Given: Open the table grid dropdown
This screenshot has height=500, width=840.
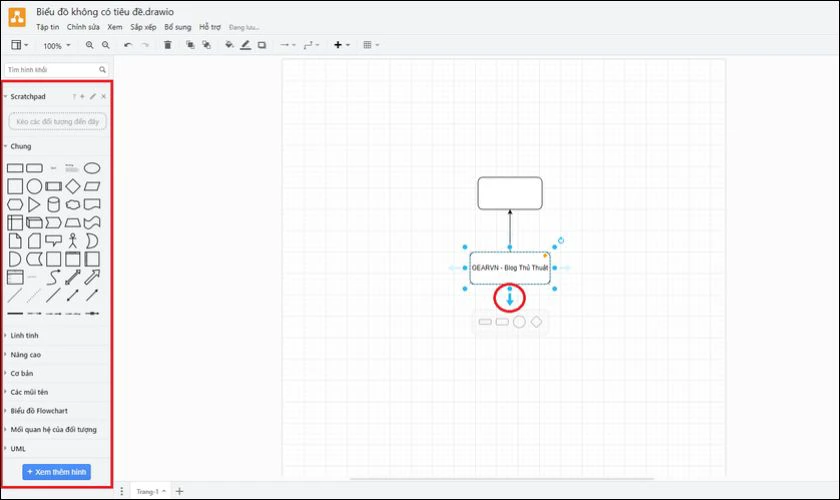Looking at the screenshot, I should click(x=371, y=45).
